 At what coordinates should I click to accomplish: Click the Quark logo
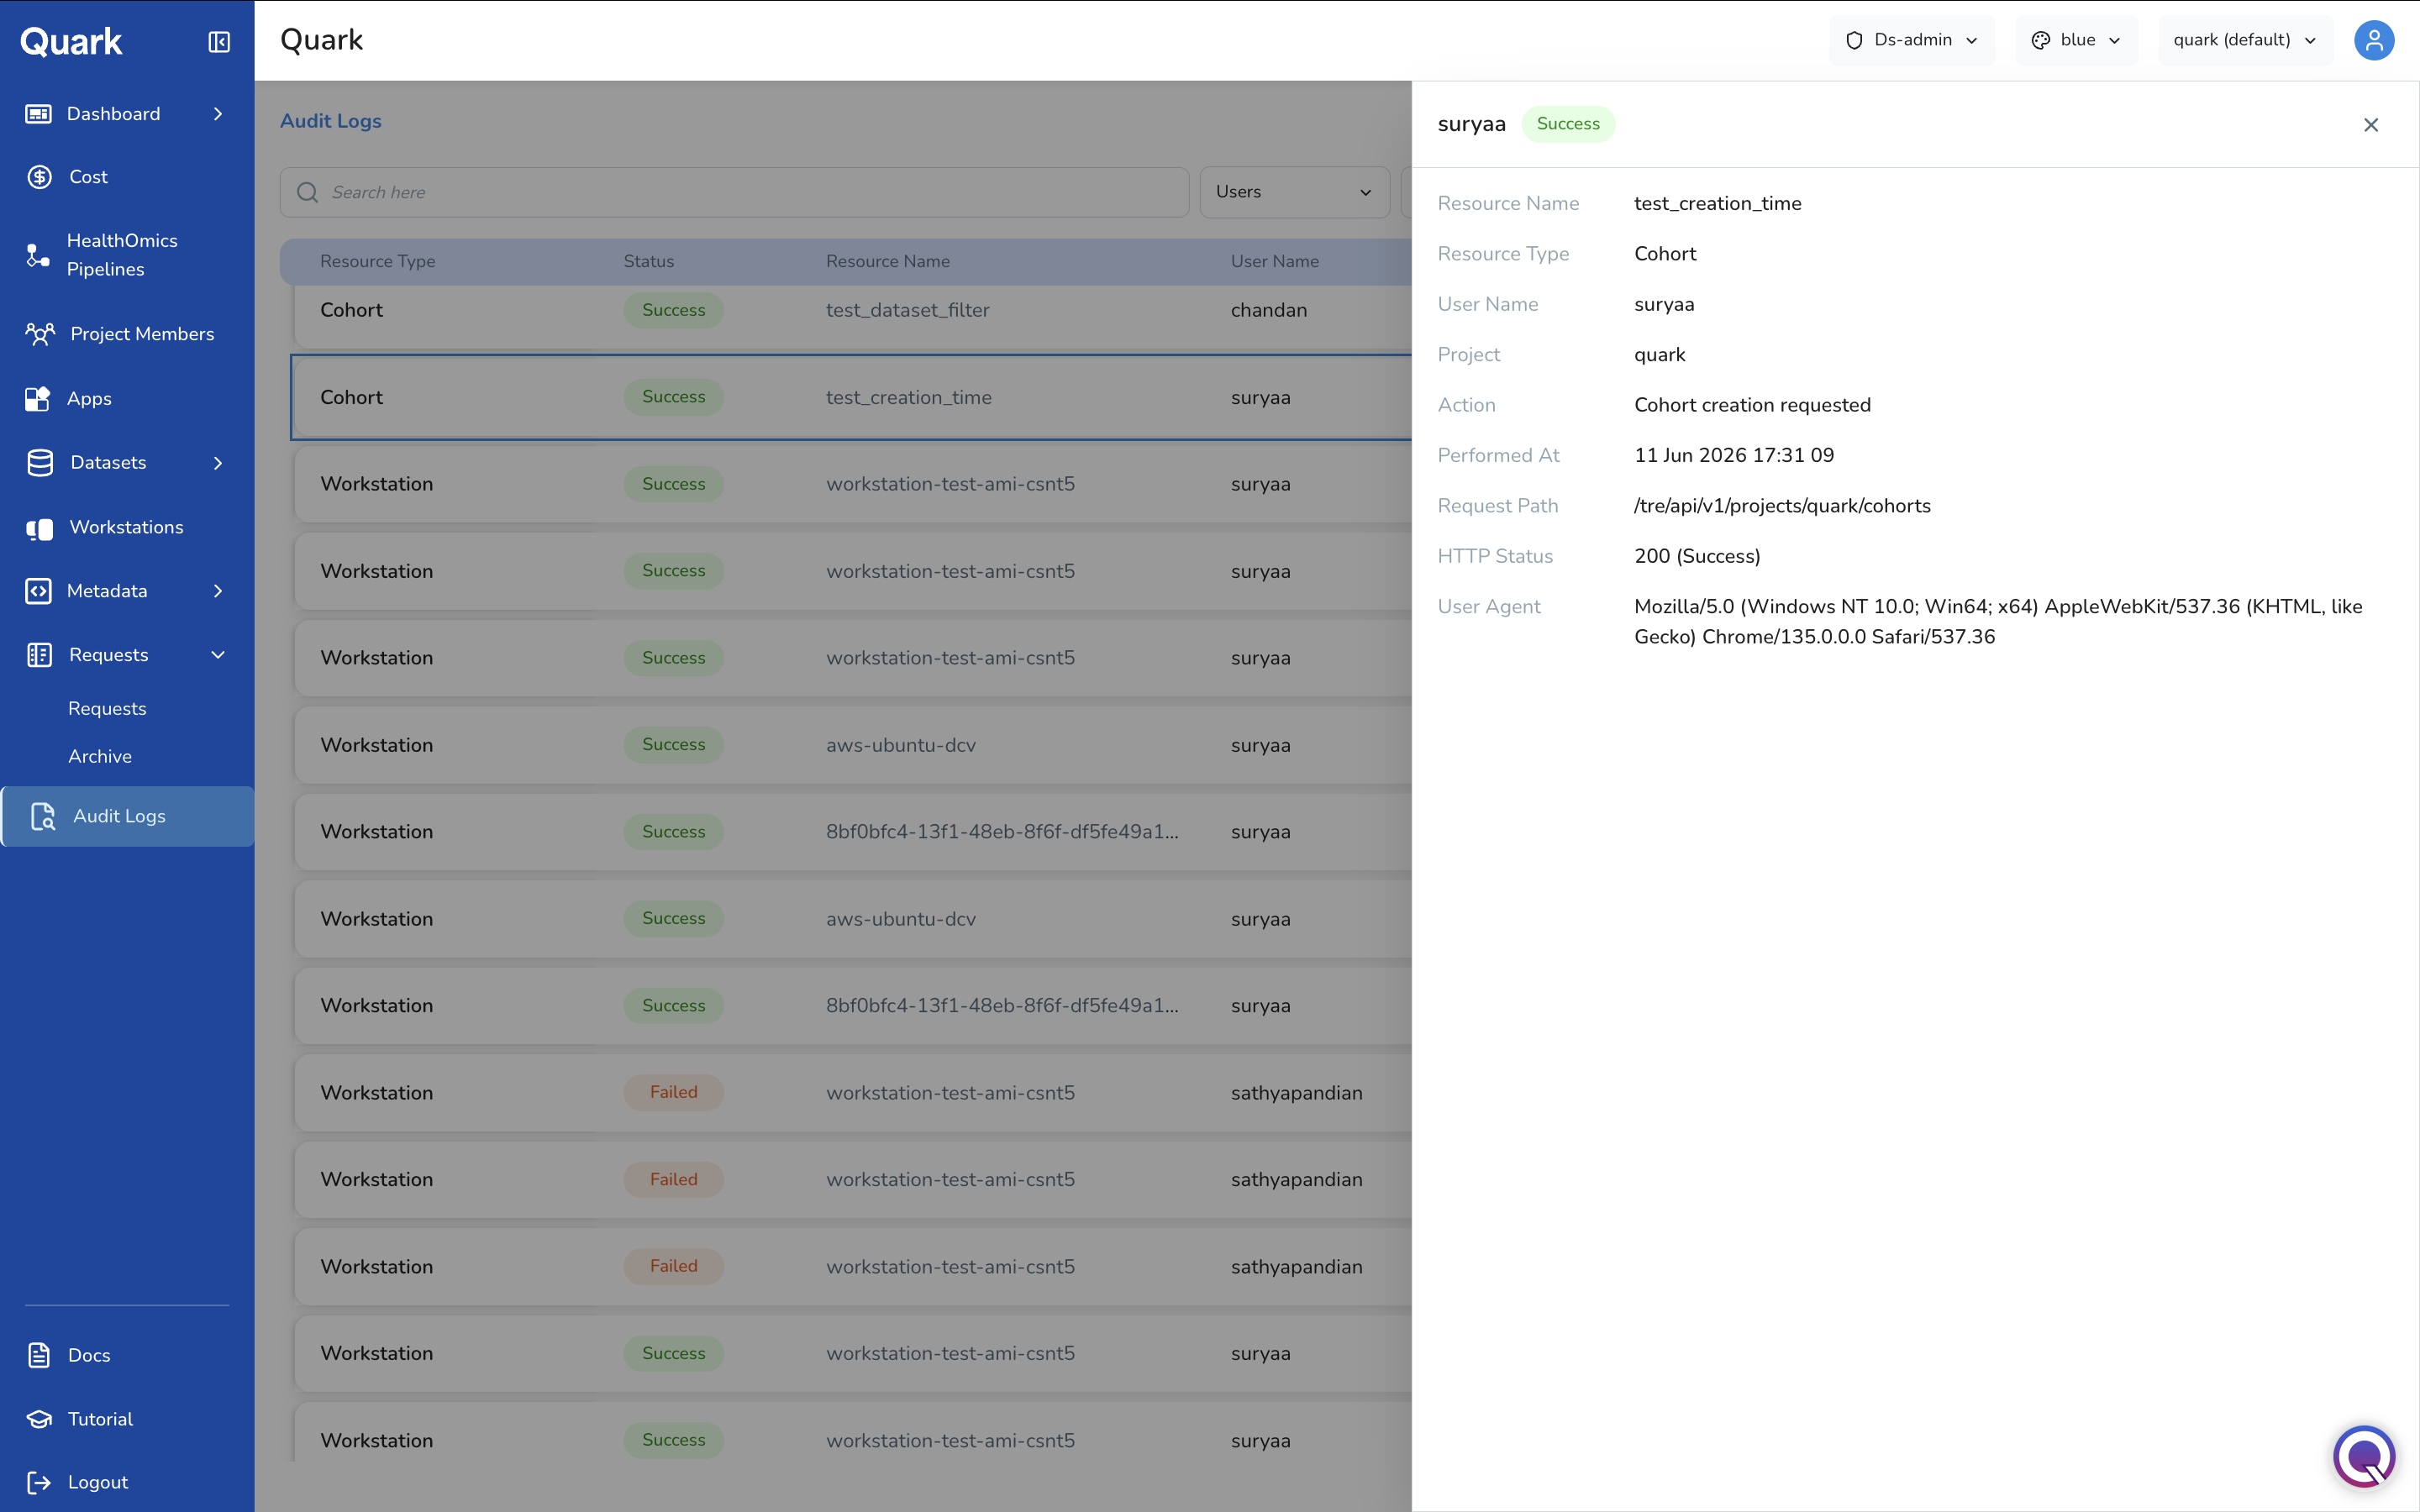[x=71, y=42]
